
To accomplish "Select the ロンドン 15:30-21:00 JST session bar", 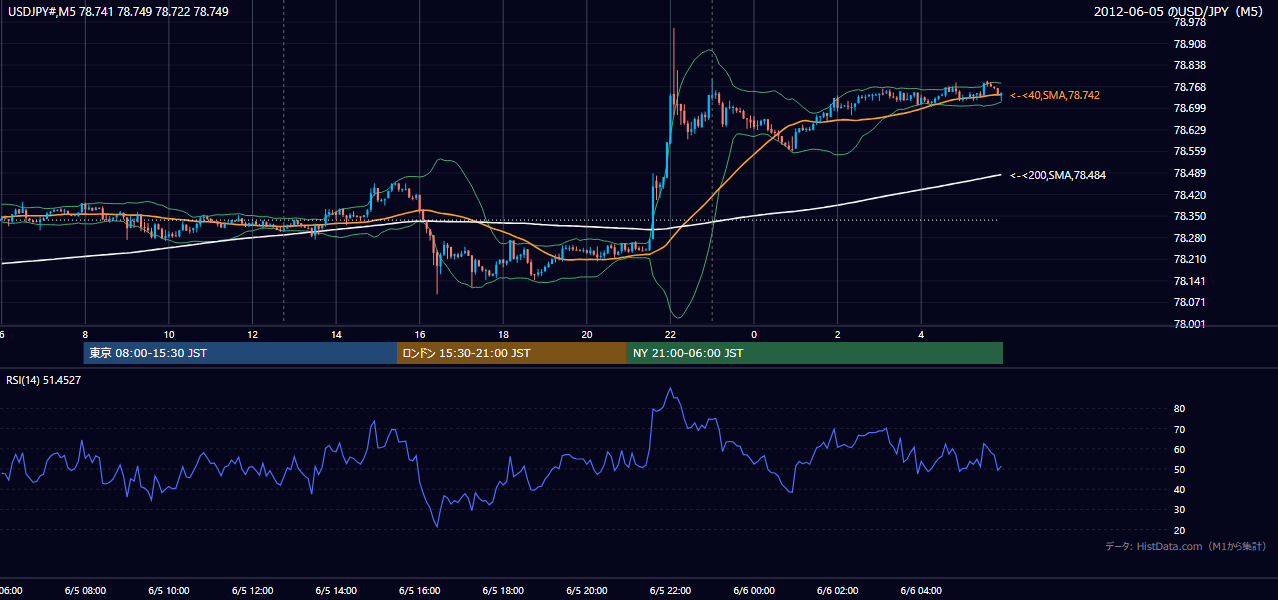I will pos(512,353).
